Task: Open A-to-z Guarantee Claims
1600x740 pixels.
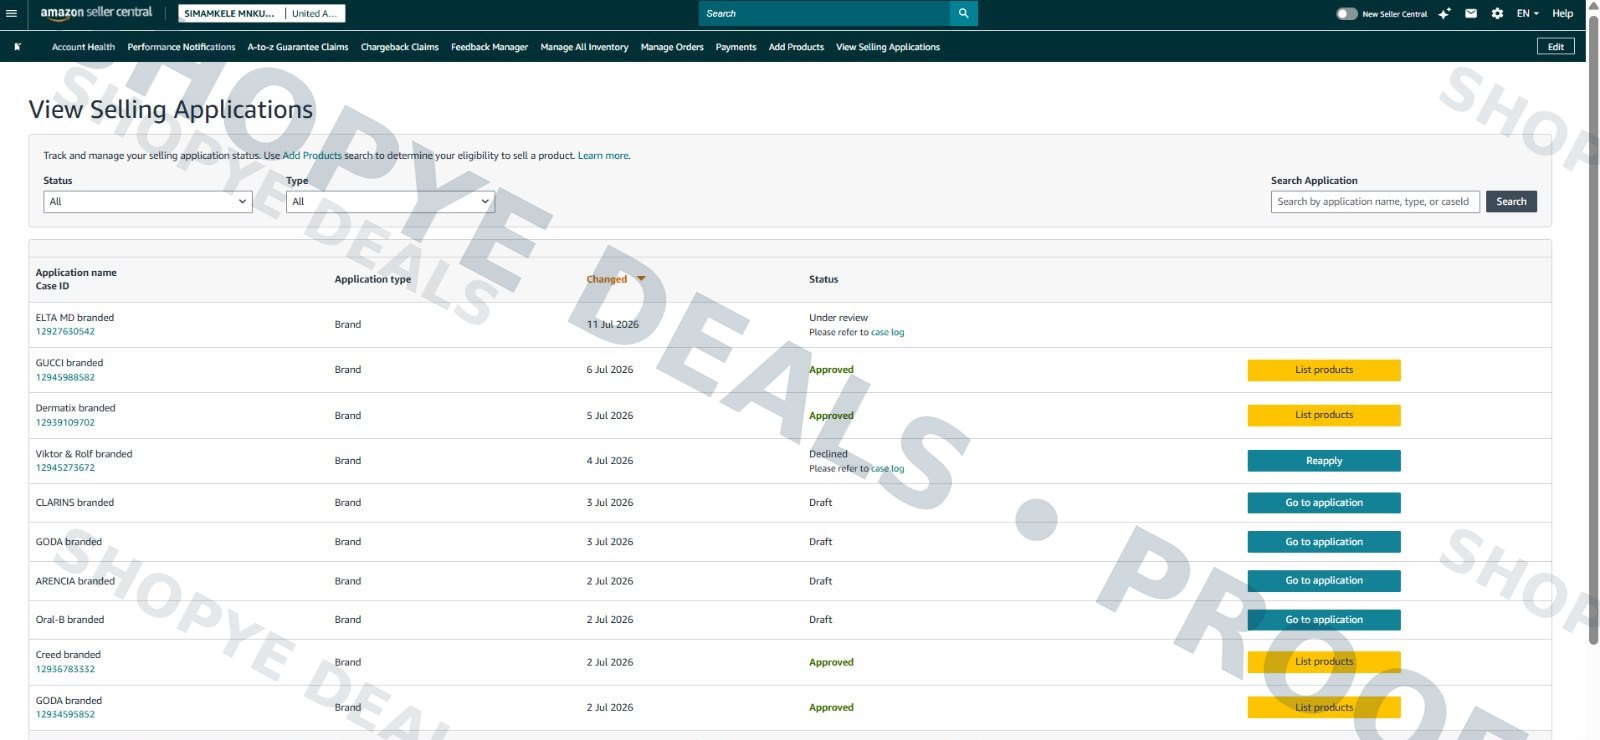Action: click(298, 47)
